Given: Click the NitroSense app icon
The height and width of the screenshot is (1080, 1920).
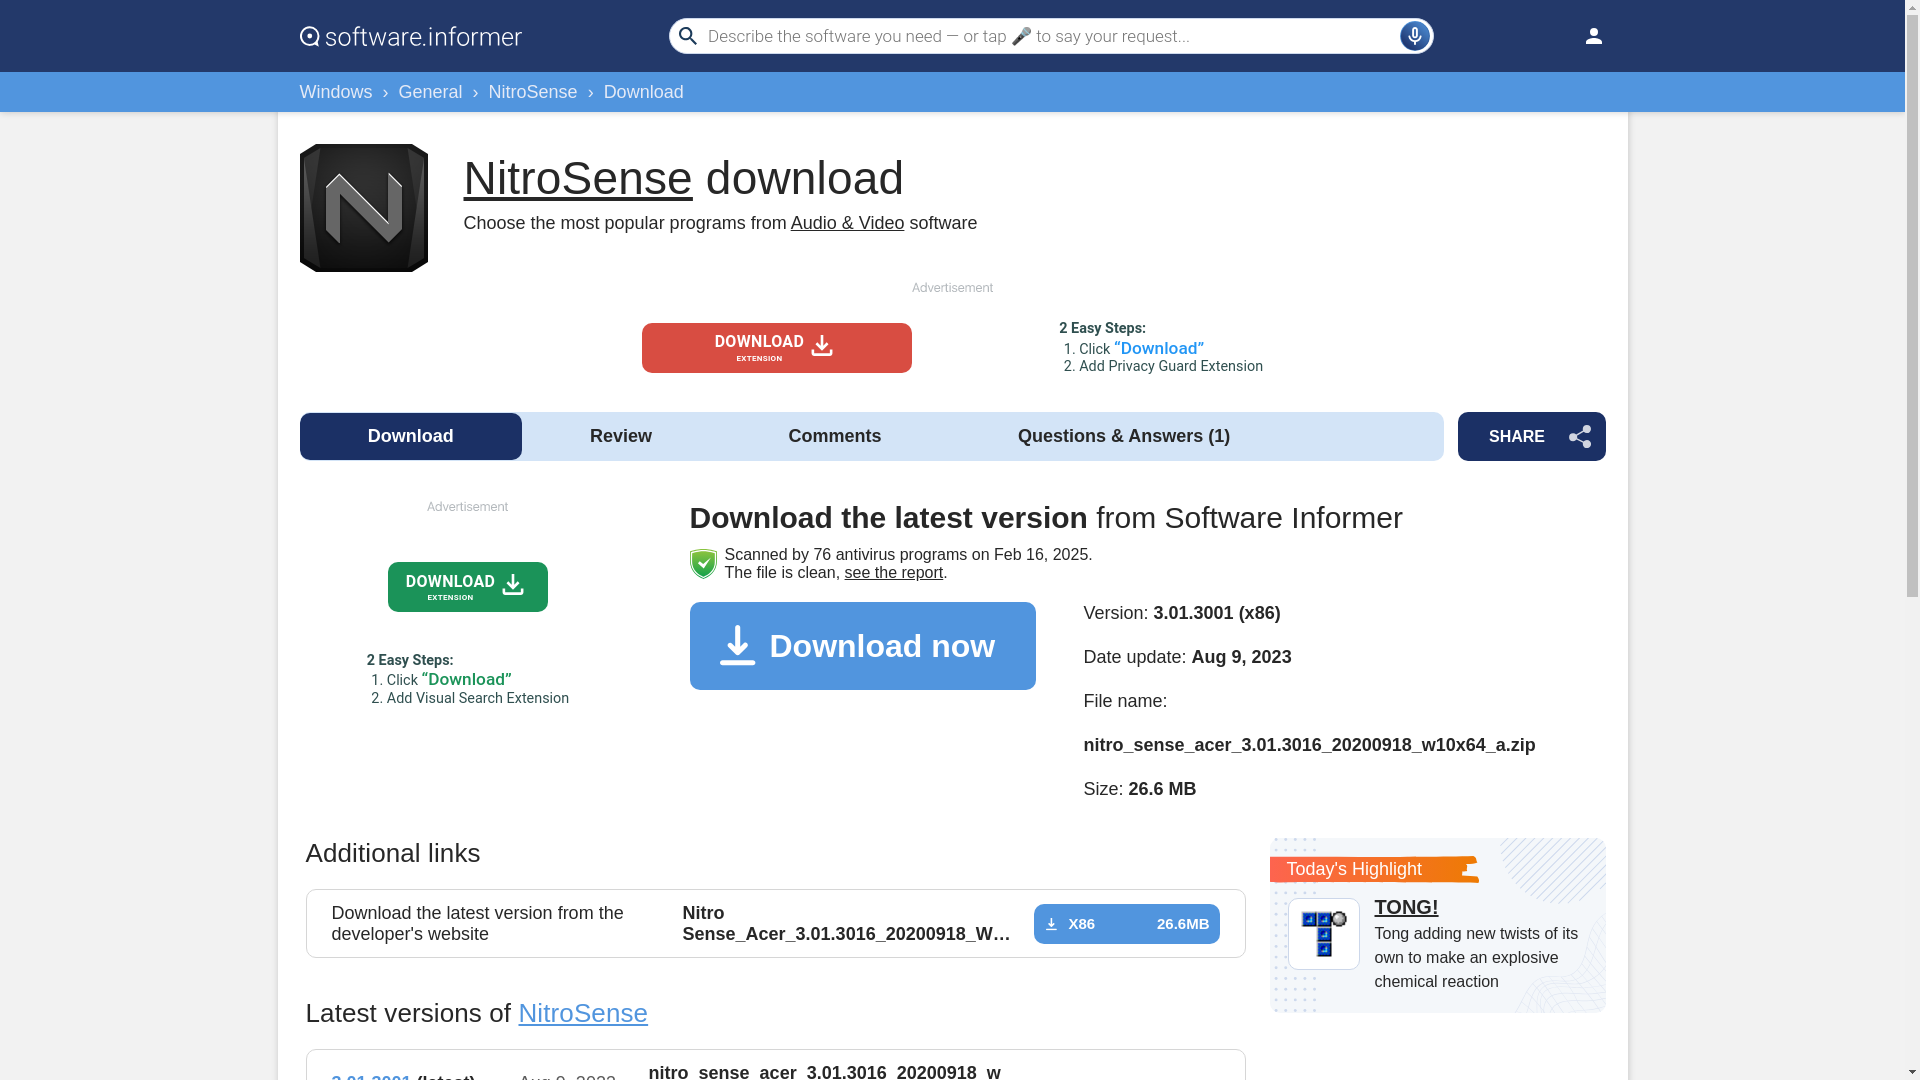Looking at the screenshot, I should (364, 208).
